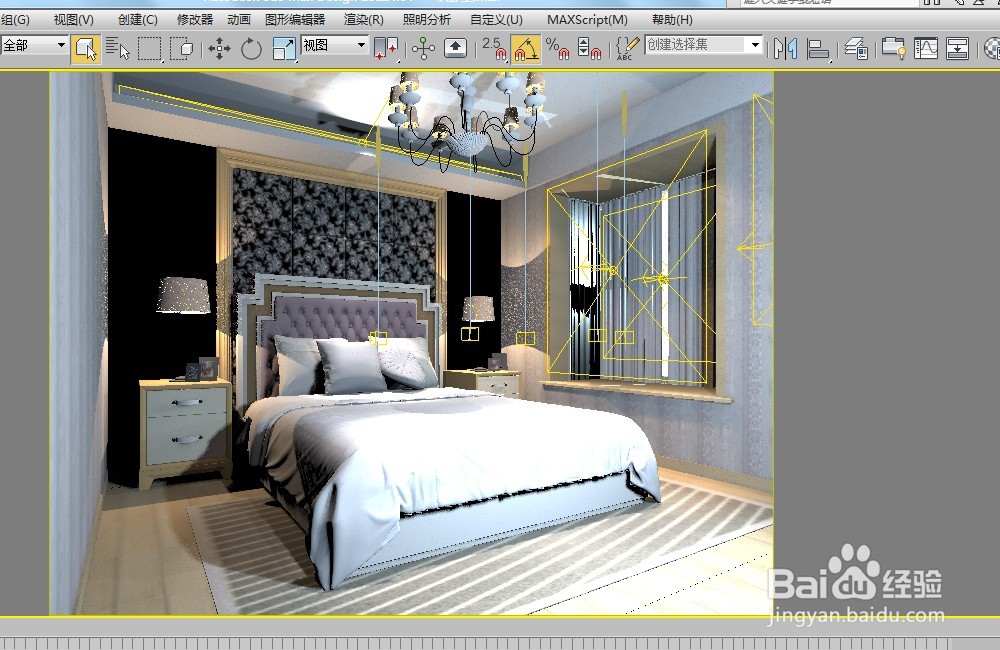Viewport: 1000px width, 650px height.
Task: Open the 动画 menu
Action: [x=239, y=20]
